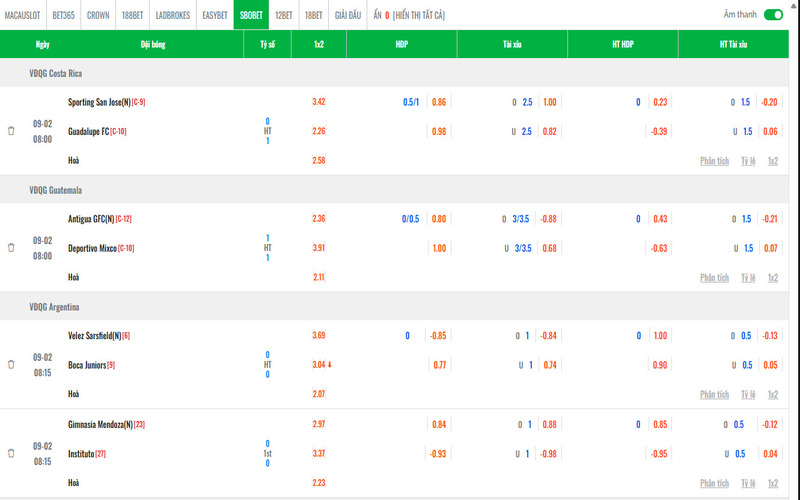Hide Gimnasia Mendoza match with trash icon
The width and height of the screenshot is (800, 500).
pyautogui.click(x=11, y=453)
